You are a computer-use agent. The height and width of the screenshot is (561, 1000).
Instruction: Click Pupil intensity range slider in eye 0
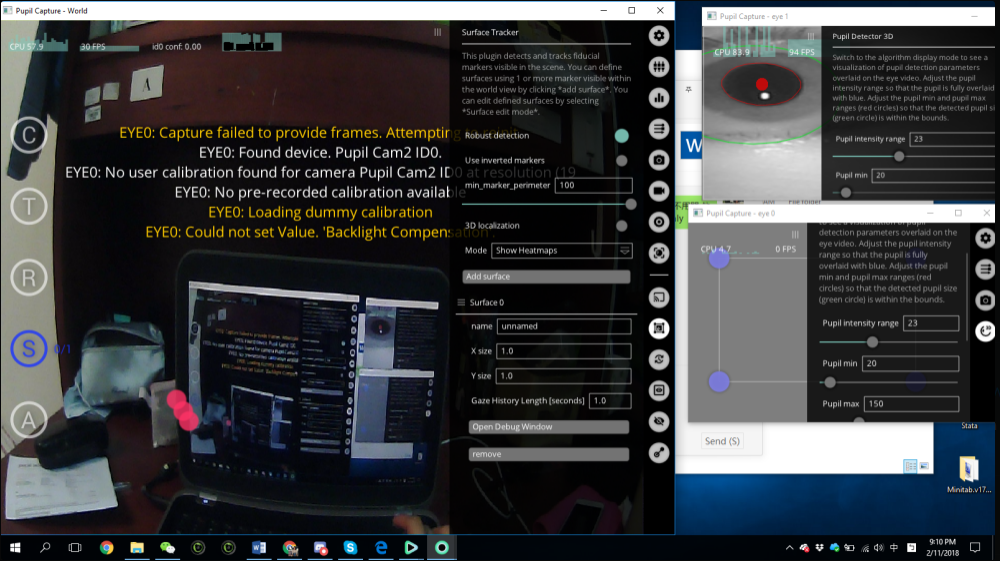(x=872, y=342)
